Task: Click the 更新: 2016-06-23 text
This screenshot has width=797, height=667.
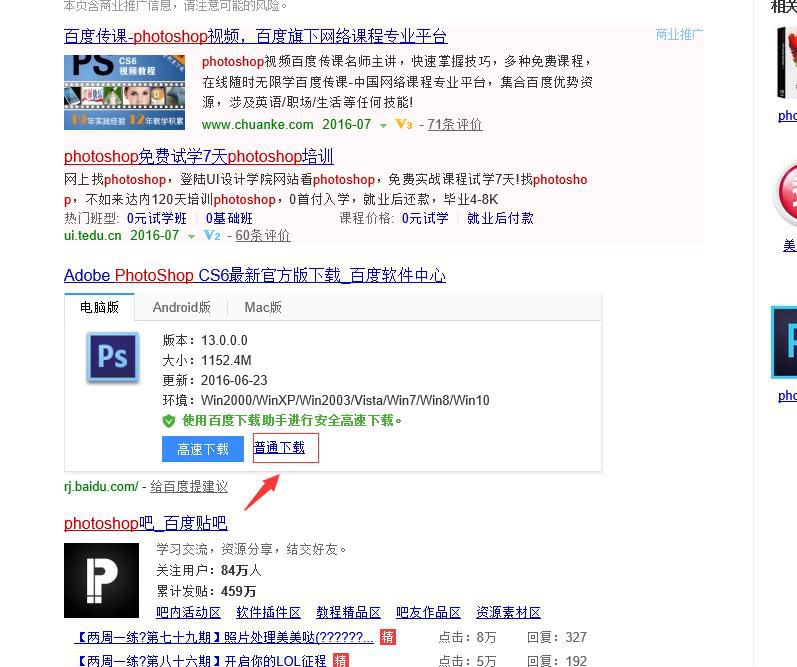Action: 214,380
